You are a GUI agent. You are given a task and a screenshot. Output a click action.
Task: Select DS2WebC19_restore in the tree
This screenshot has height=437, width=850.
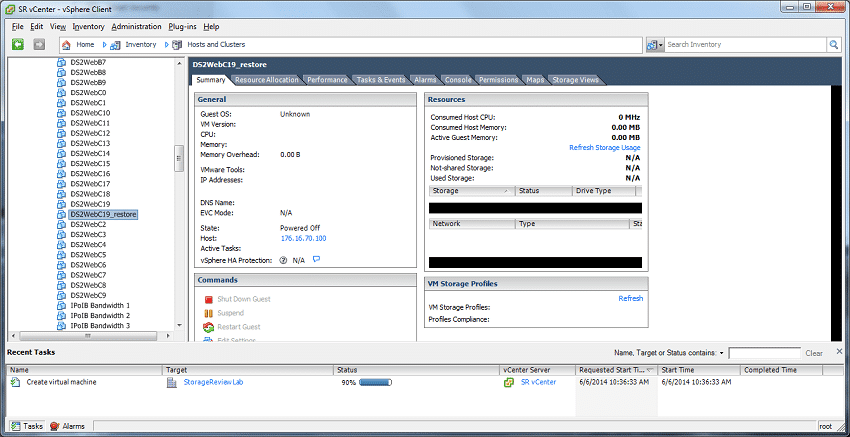[x=103, y=215]
